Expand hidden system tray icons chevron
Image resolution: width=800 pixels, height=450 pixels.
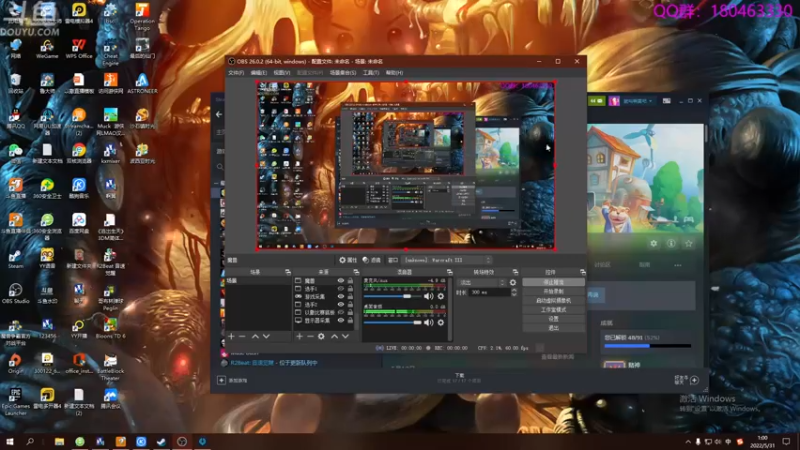688,442
